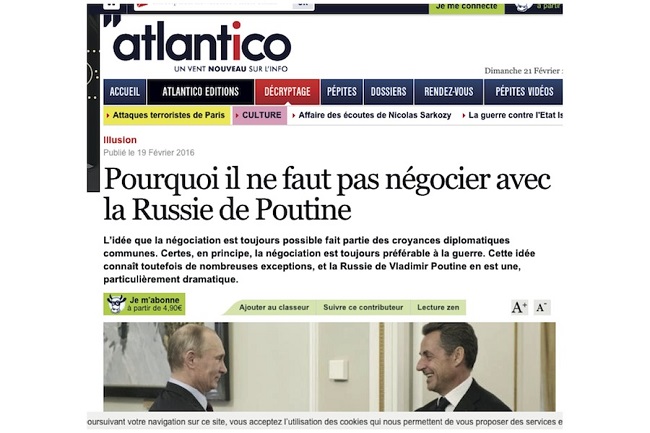Open the Atlantico Editions tab

(x=201, y=92)
